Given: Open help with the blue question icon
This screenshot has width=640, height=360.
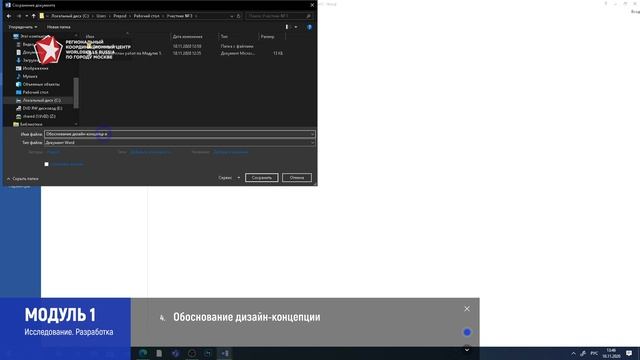Looking at the screenshot, I should pyautogui.click(x=309, y=27).
